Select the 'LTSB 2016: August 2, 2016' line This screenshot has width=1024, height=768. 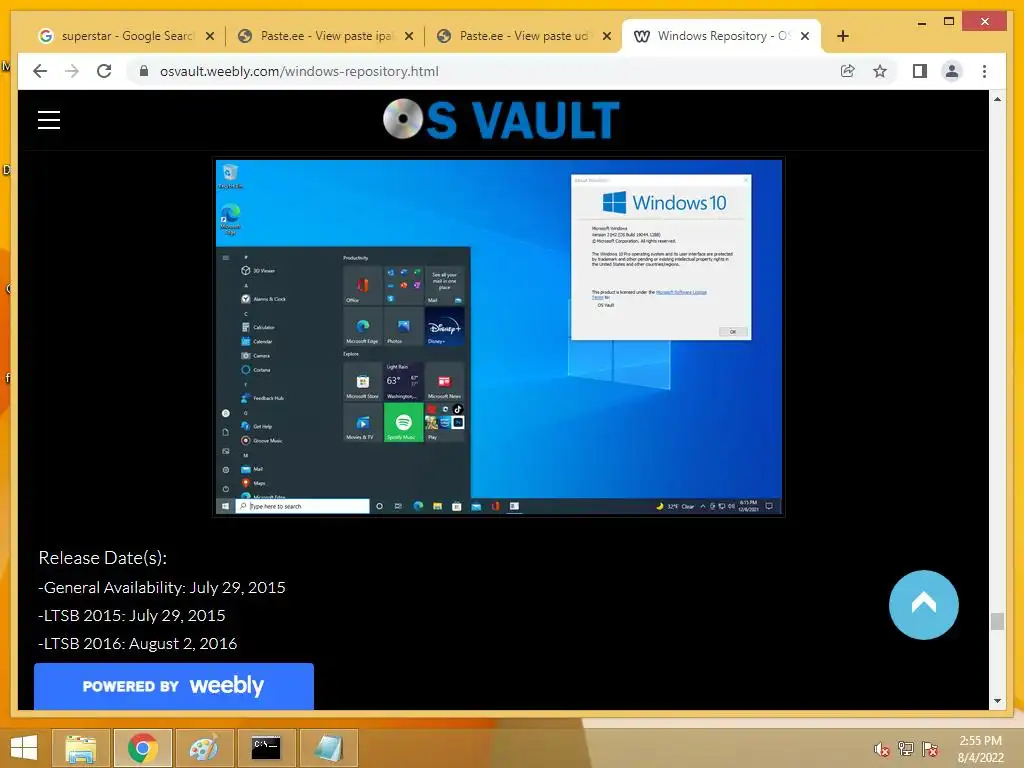(138, 644)
